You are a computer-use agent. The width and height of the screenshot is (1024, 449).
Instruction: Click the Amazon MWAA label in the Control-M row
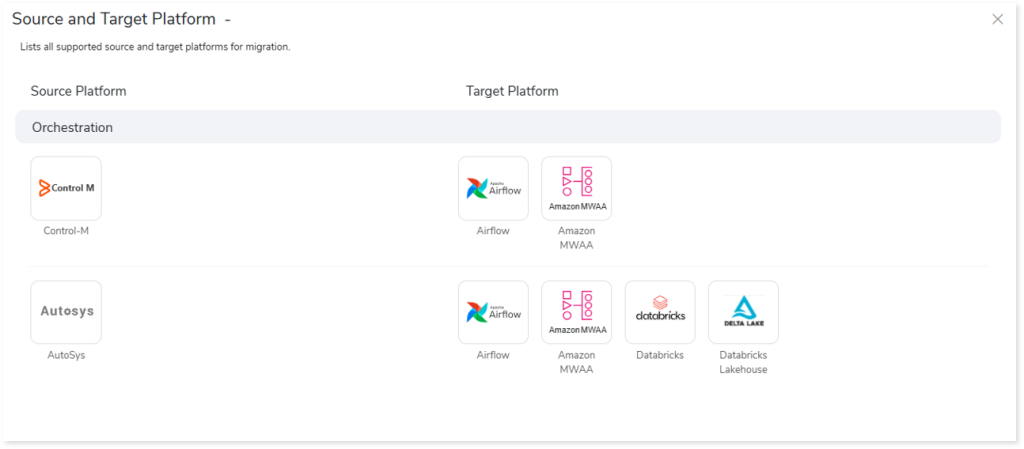click(576, 238)
